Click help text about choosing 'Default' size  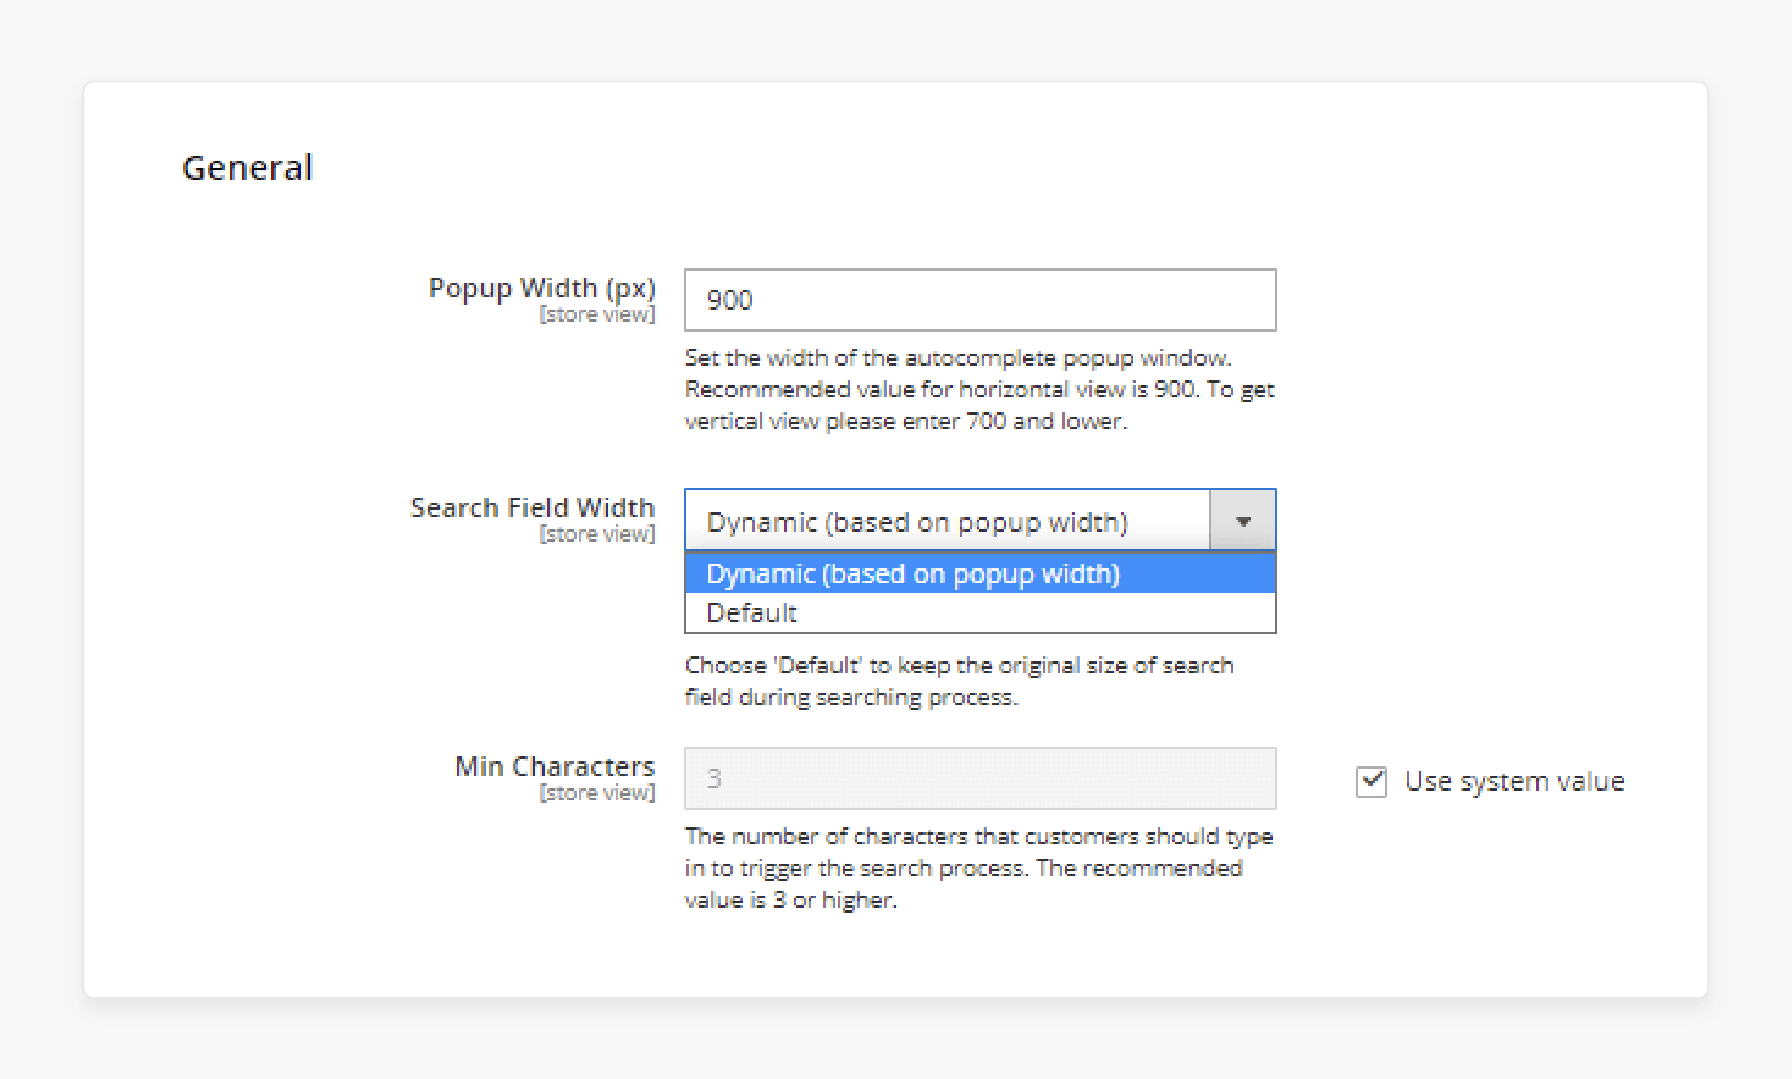[x=959, y=681]
